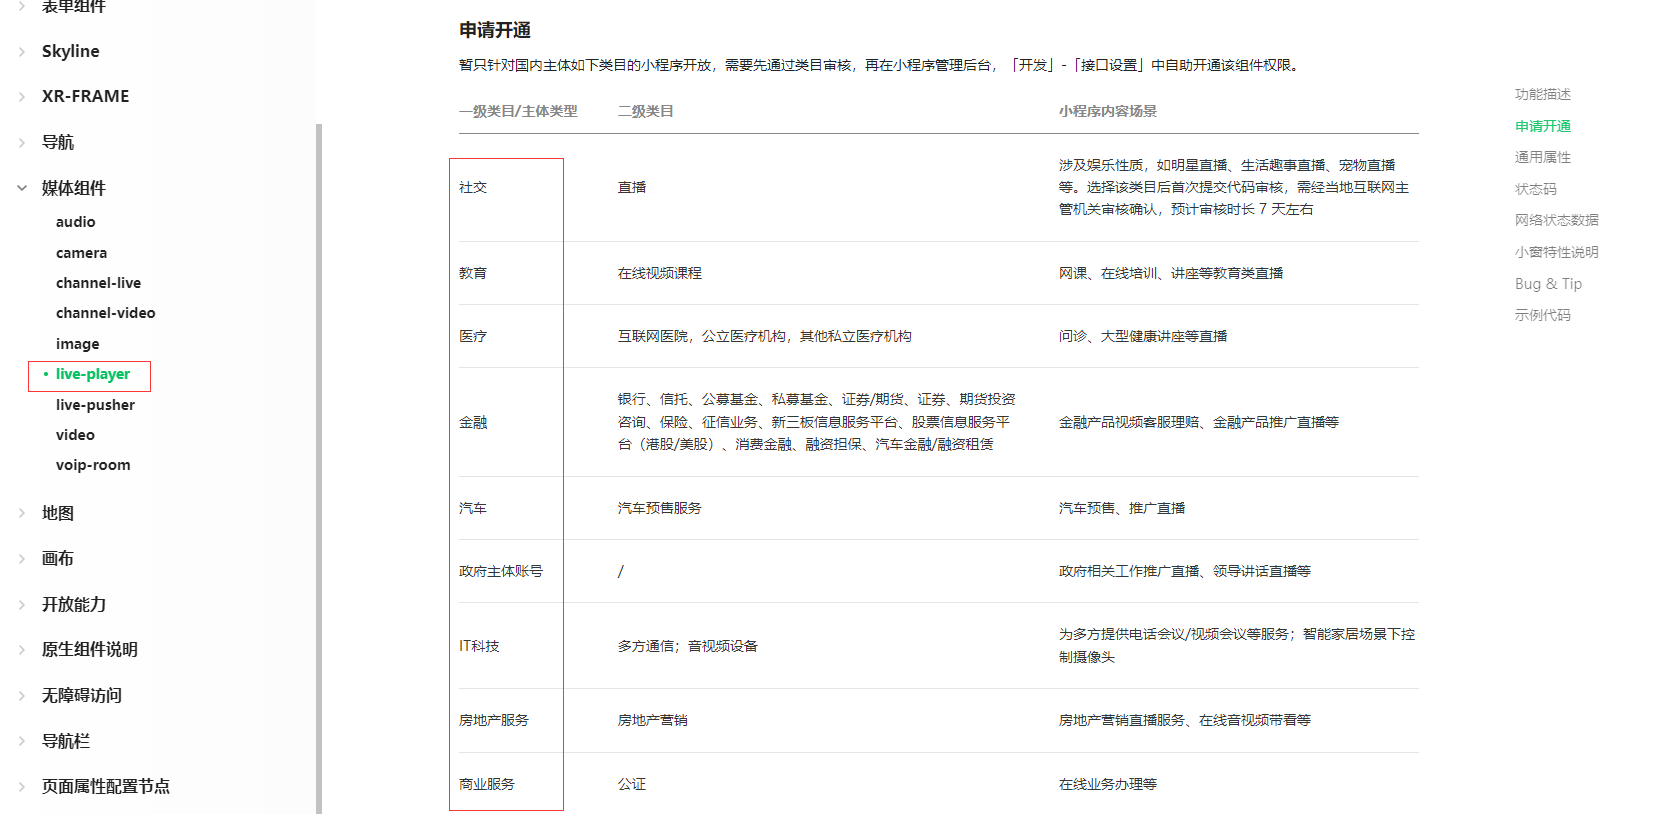Open the 无障碍访问 sidebar entry

(x=82, y=695)
